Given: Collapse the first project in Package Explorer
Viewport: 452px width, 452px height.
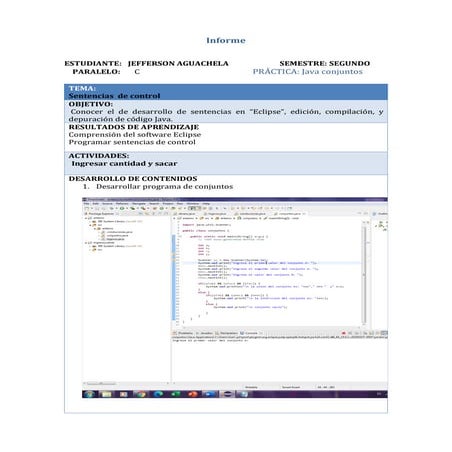Looking at the screenshot, I should [86, 218].
